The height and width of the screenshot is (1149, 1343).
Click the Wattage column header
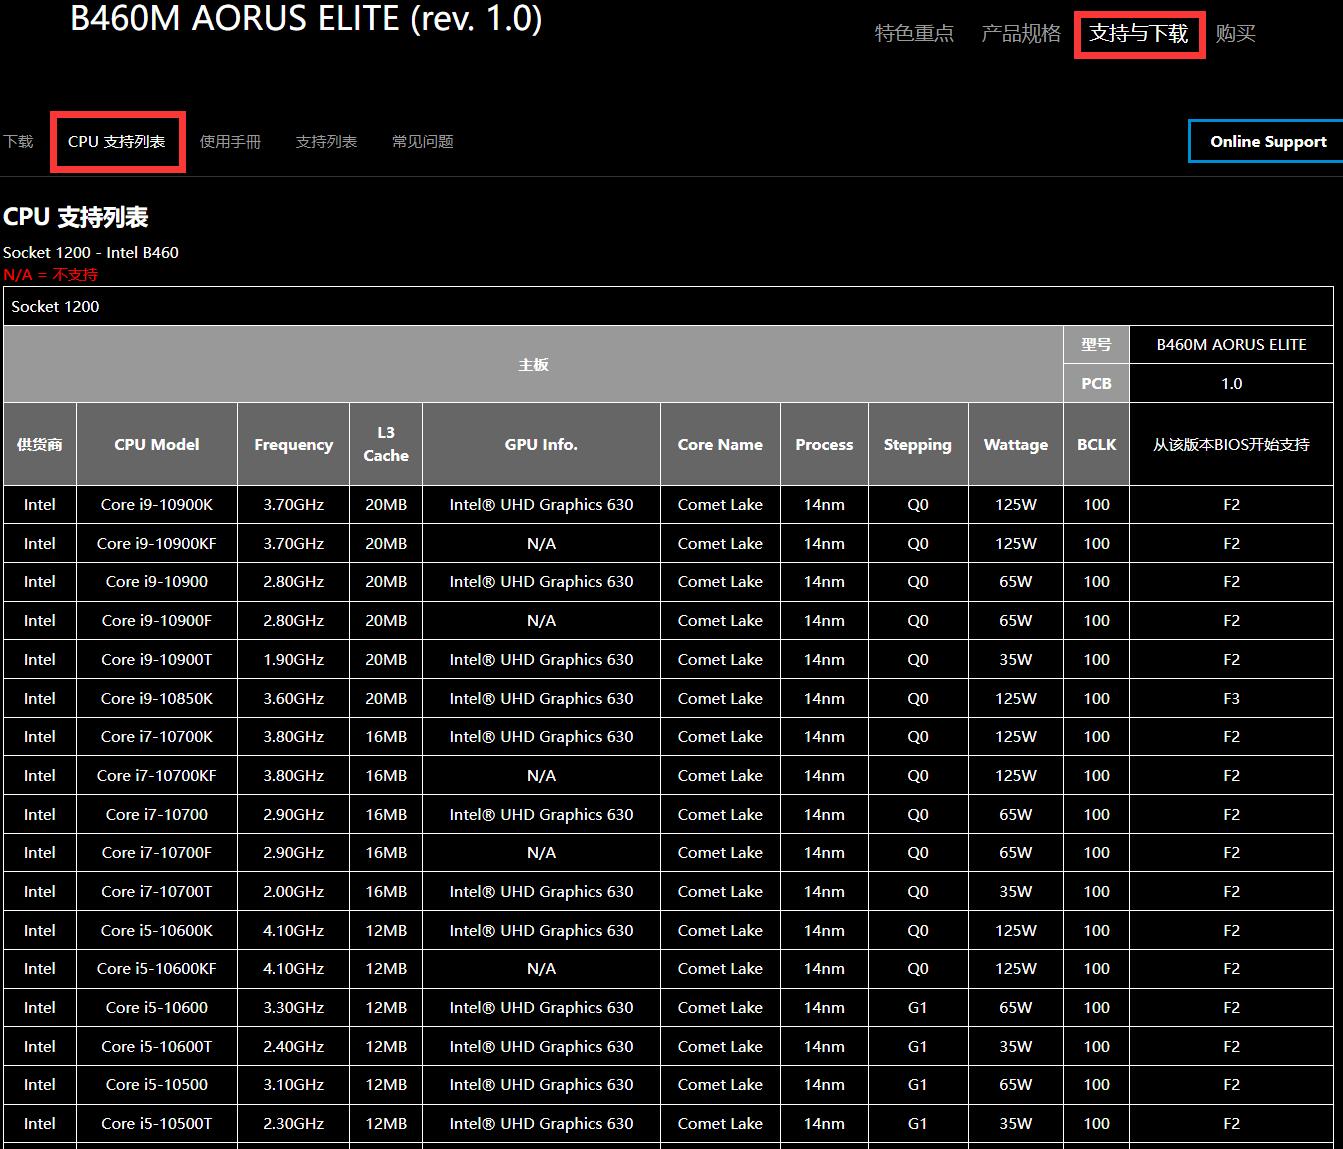tap(1015, 445)
